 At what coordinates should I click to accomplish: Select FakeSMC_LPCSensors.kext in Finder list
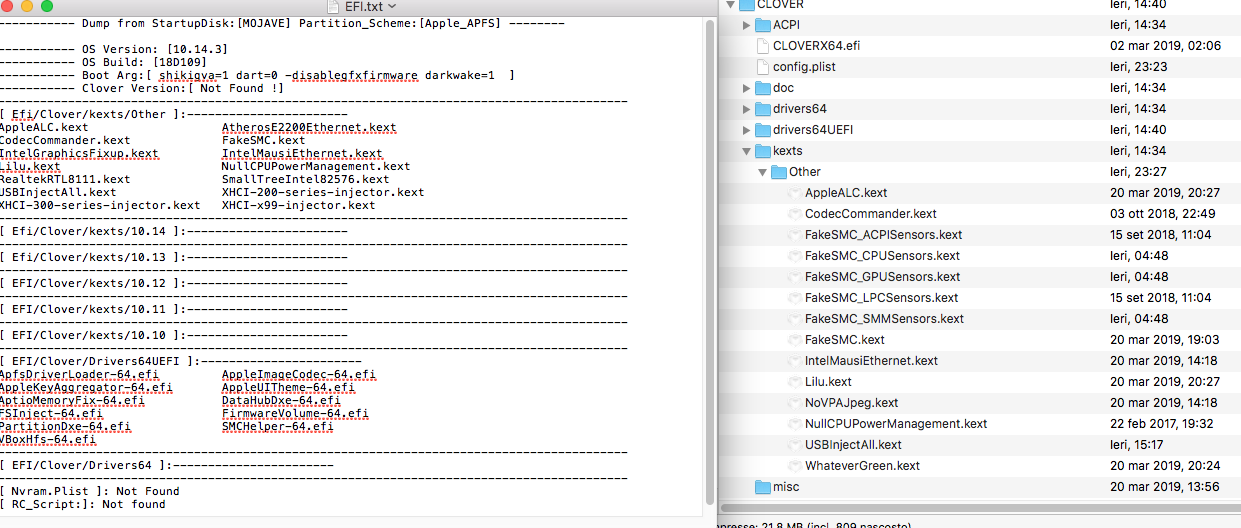pyautogui.click(x=881, y=298)
